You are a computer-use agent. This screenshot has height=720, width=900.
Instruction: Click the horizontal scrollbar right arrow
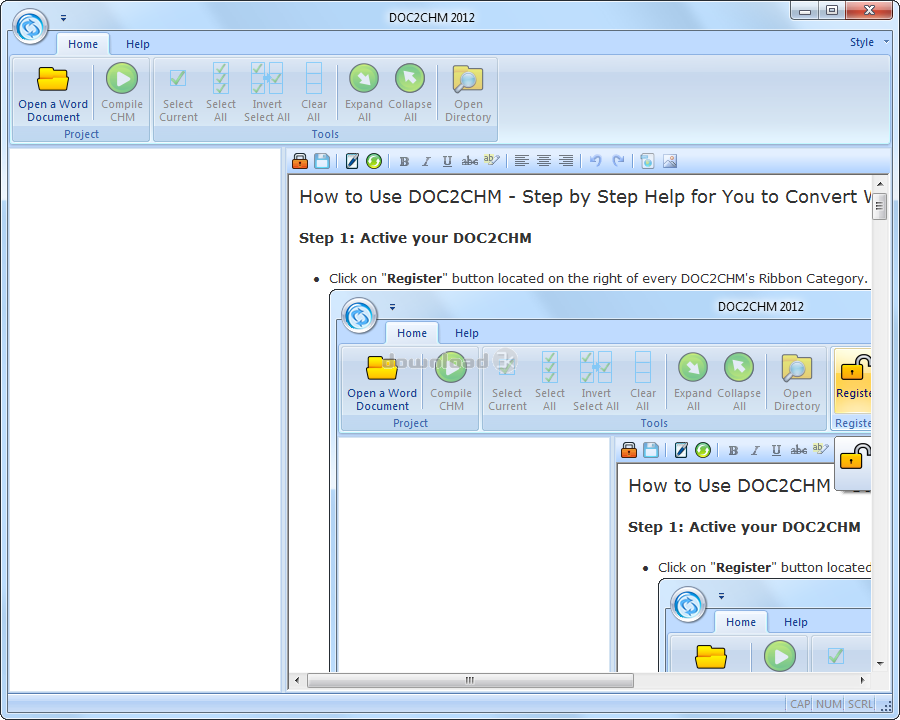[862, 680]
